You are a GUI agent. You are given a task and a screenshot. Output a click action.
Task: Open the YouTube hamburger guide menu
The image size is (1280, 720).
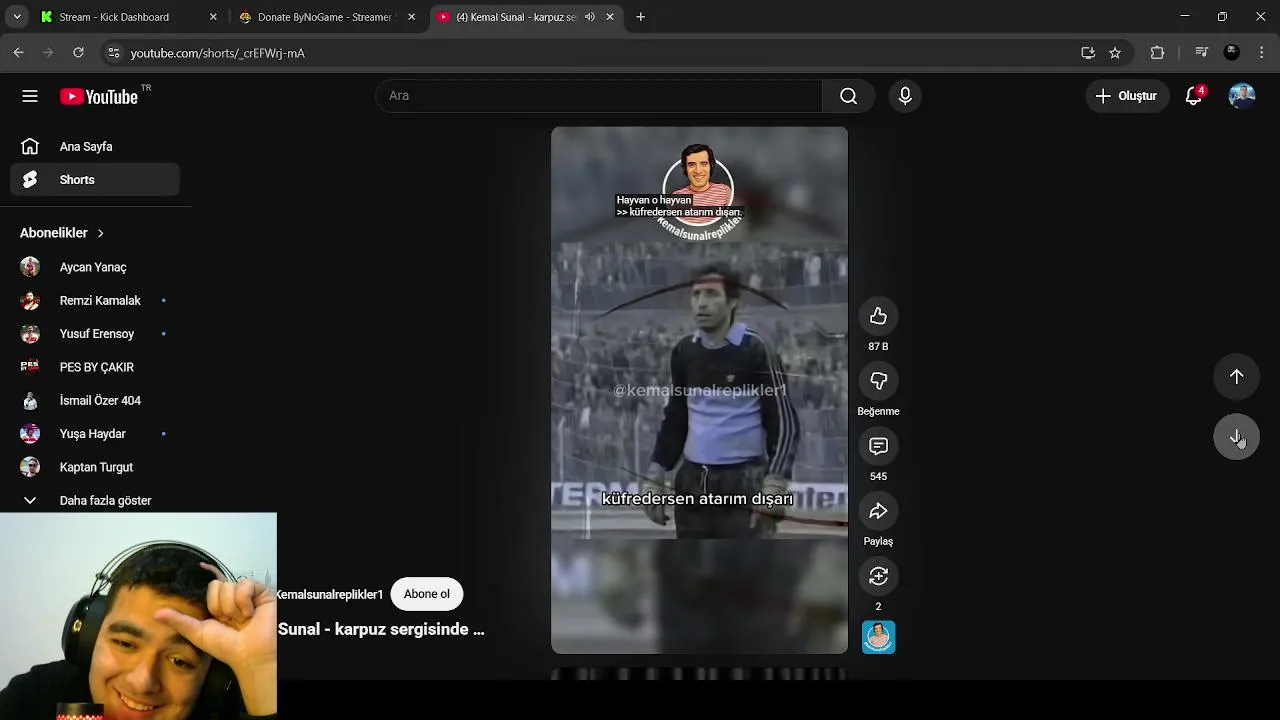tap(30, 96)
